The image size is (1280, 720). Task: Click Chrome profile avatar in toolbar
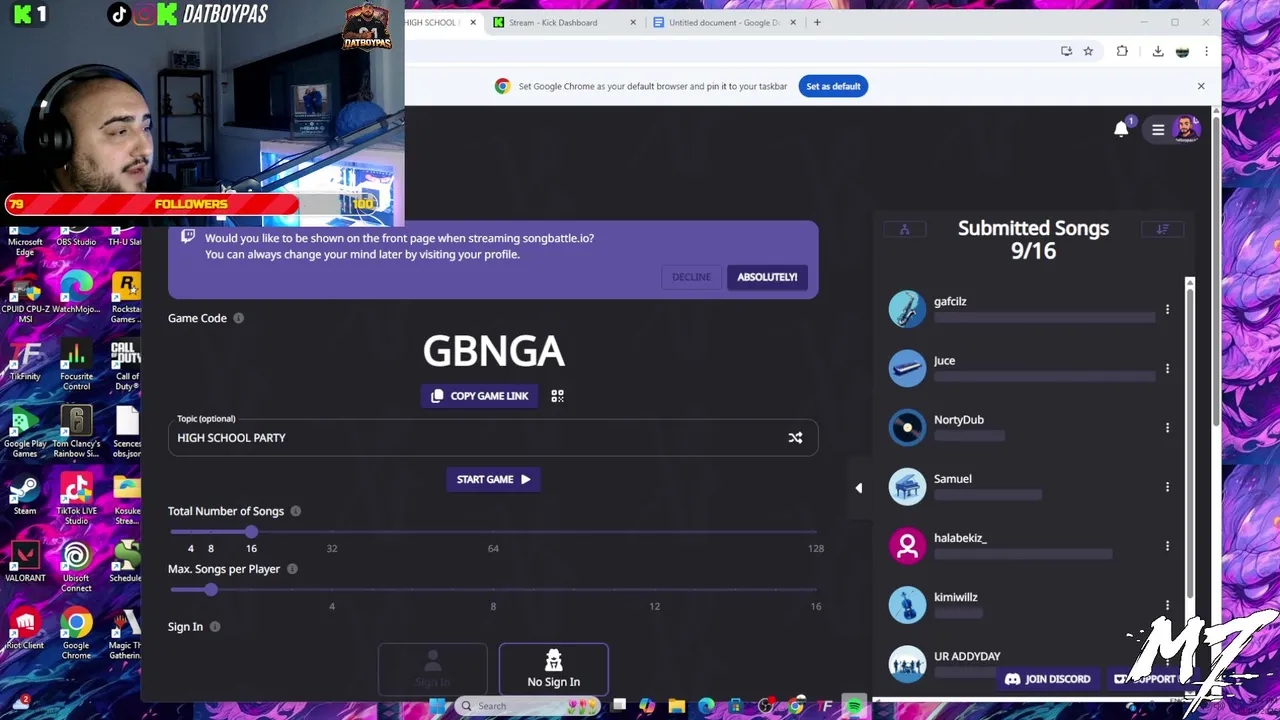tap(1182, 51)
